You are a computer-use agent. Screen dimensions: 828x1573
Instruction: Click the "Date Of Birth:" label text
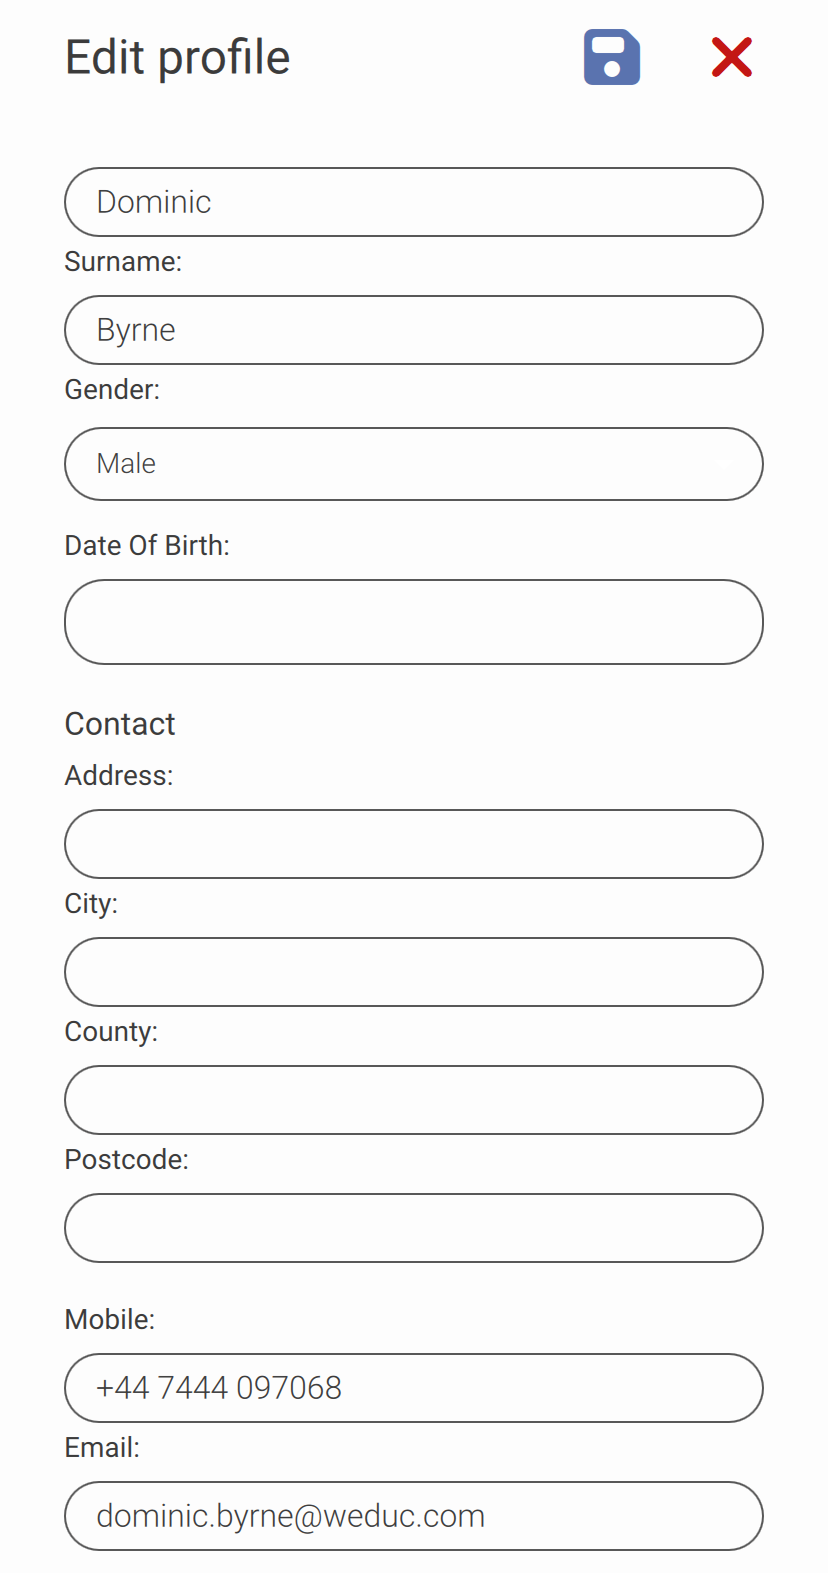coord(147,546)
